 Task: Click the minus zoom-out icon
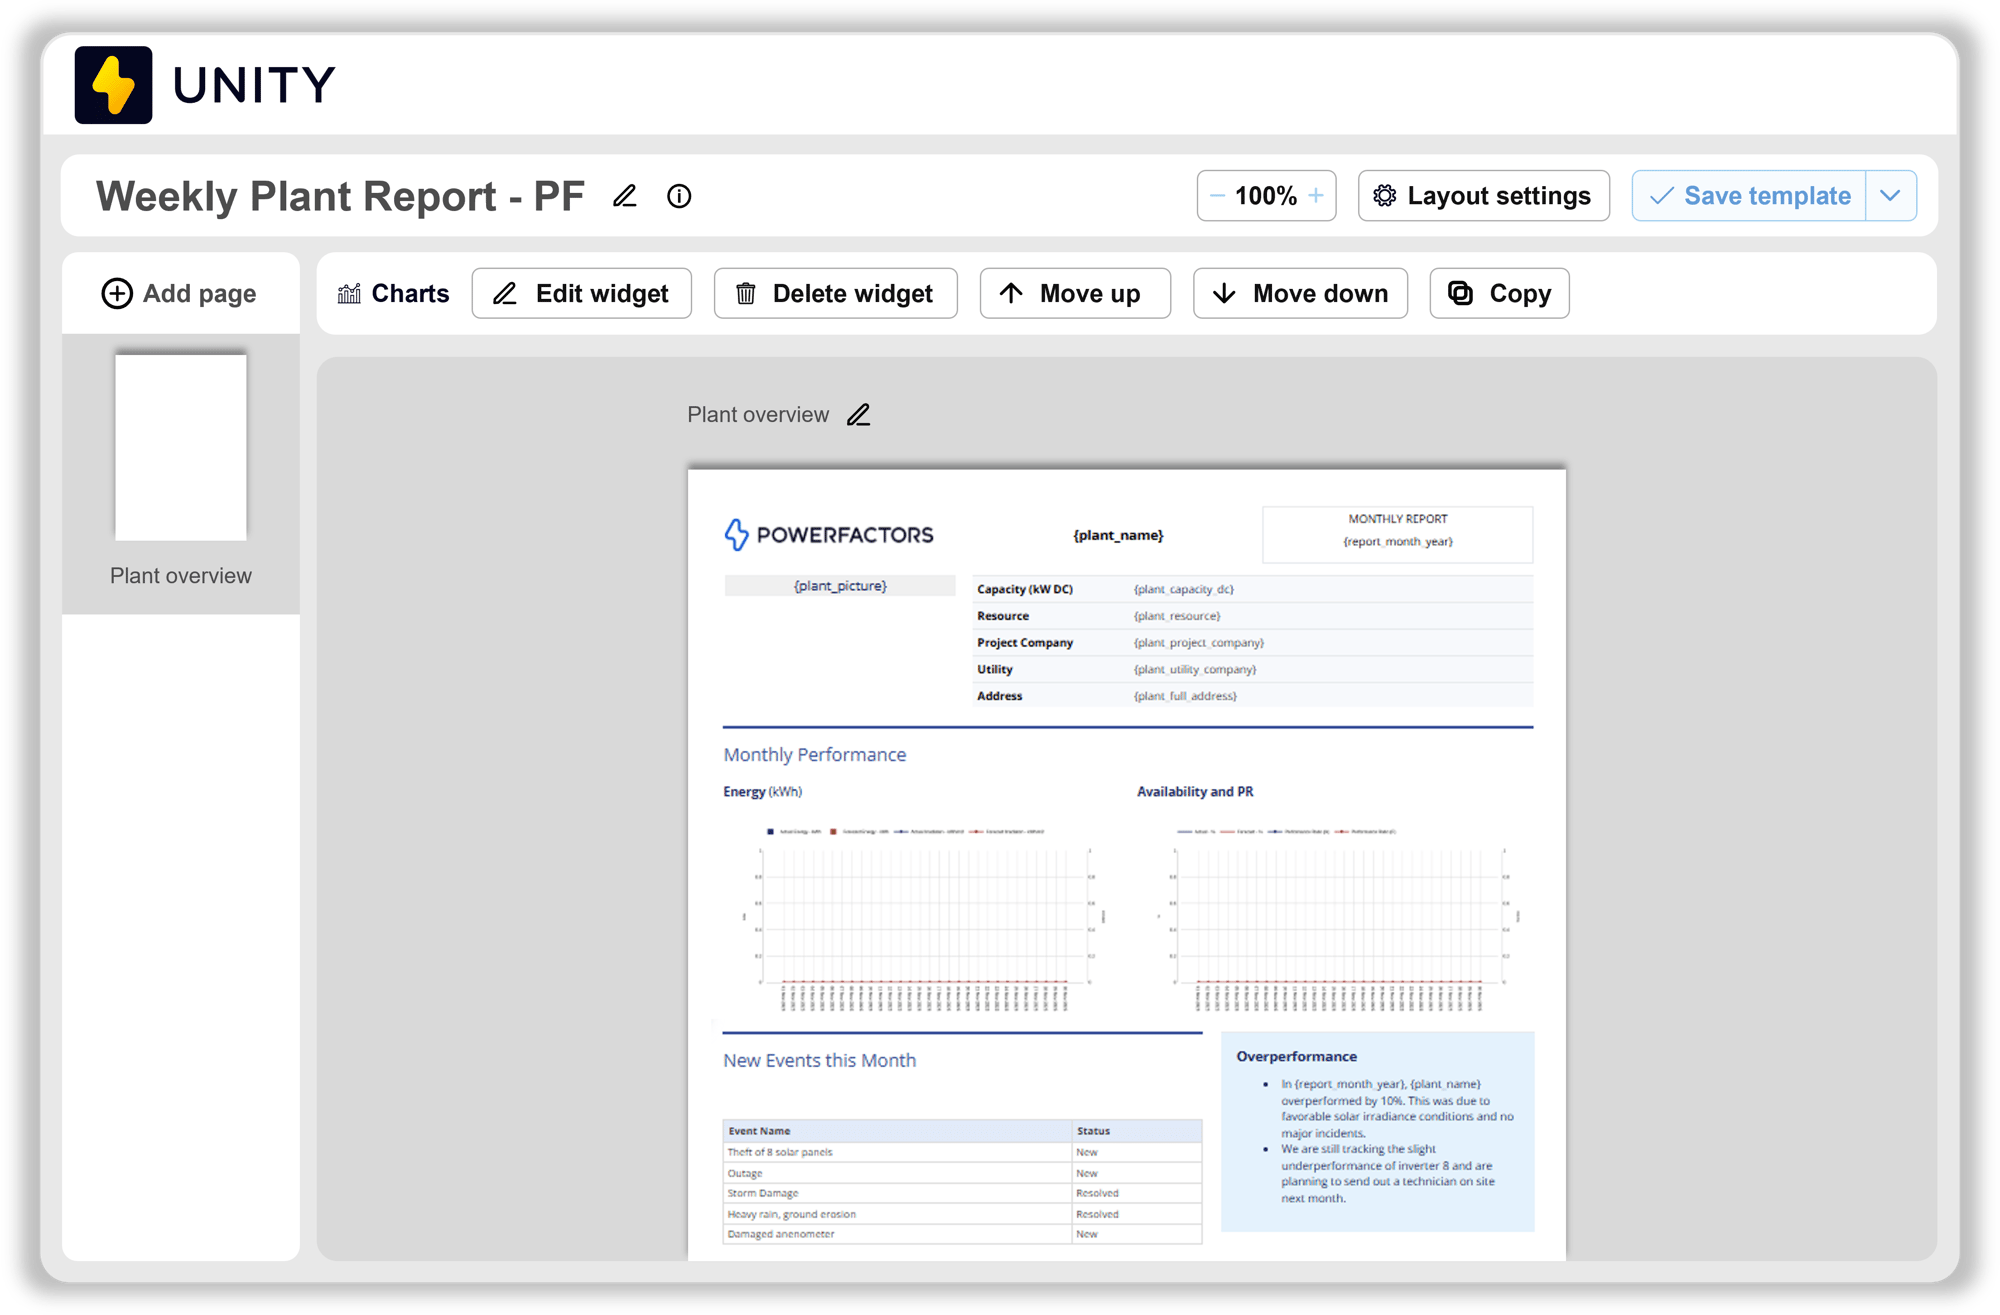pos(1217,196)
